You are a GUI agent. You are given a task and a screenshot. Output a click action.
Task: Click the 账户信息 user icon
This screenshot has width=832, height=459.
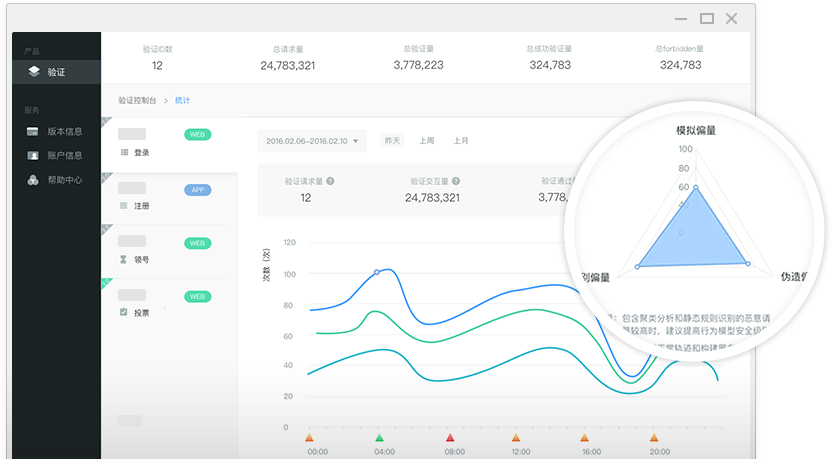[x=33, y=155]
